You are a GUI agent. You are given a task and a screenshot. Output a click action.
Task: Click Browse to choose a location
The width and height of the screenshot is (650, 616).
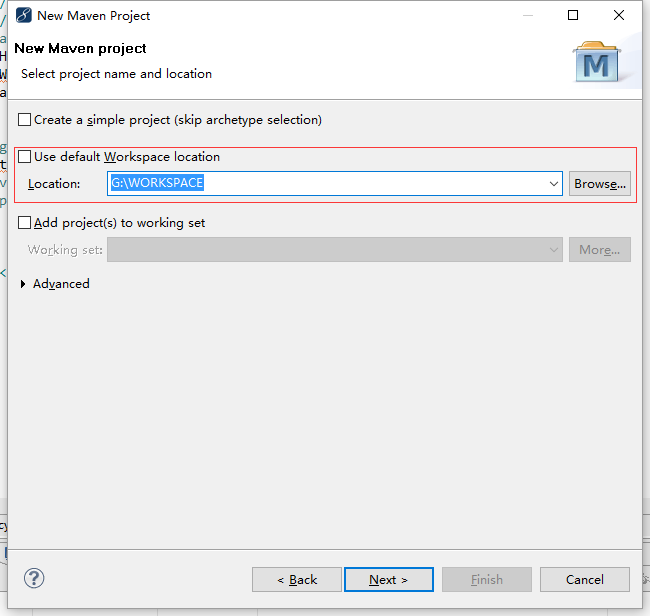[600, 184]
